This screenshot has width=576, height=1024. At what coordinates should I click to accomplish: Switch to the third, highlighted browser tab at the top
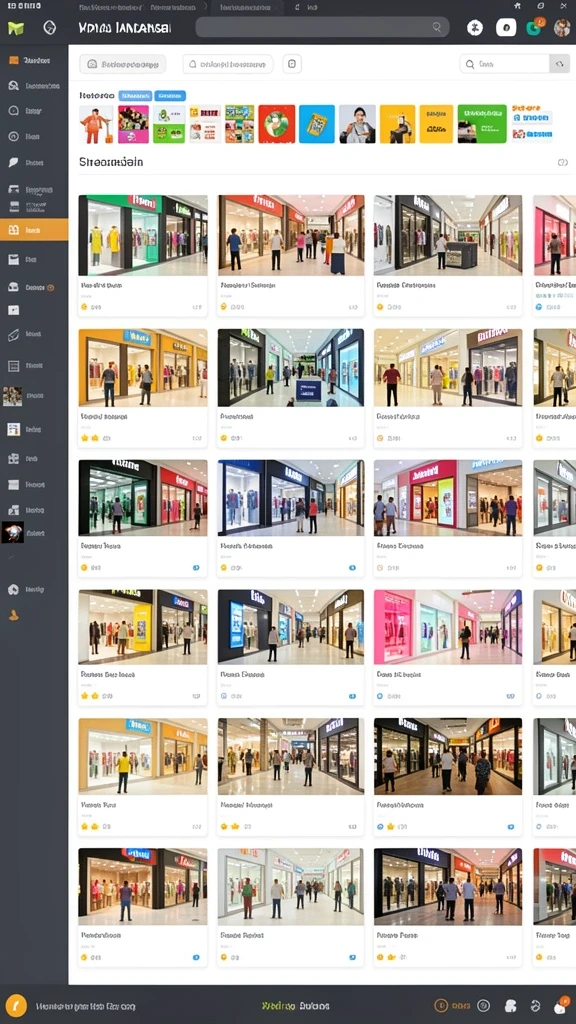pos(247,8)
